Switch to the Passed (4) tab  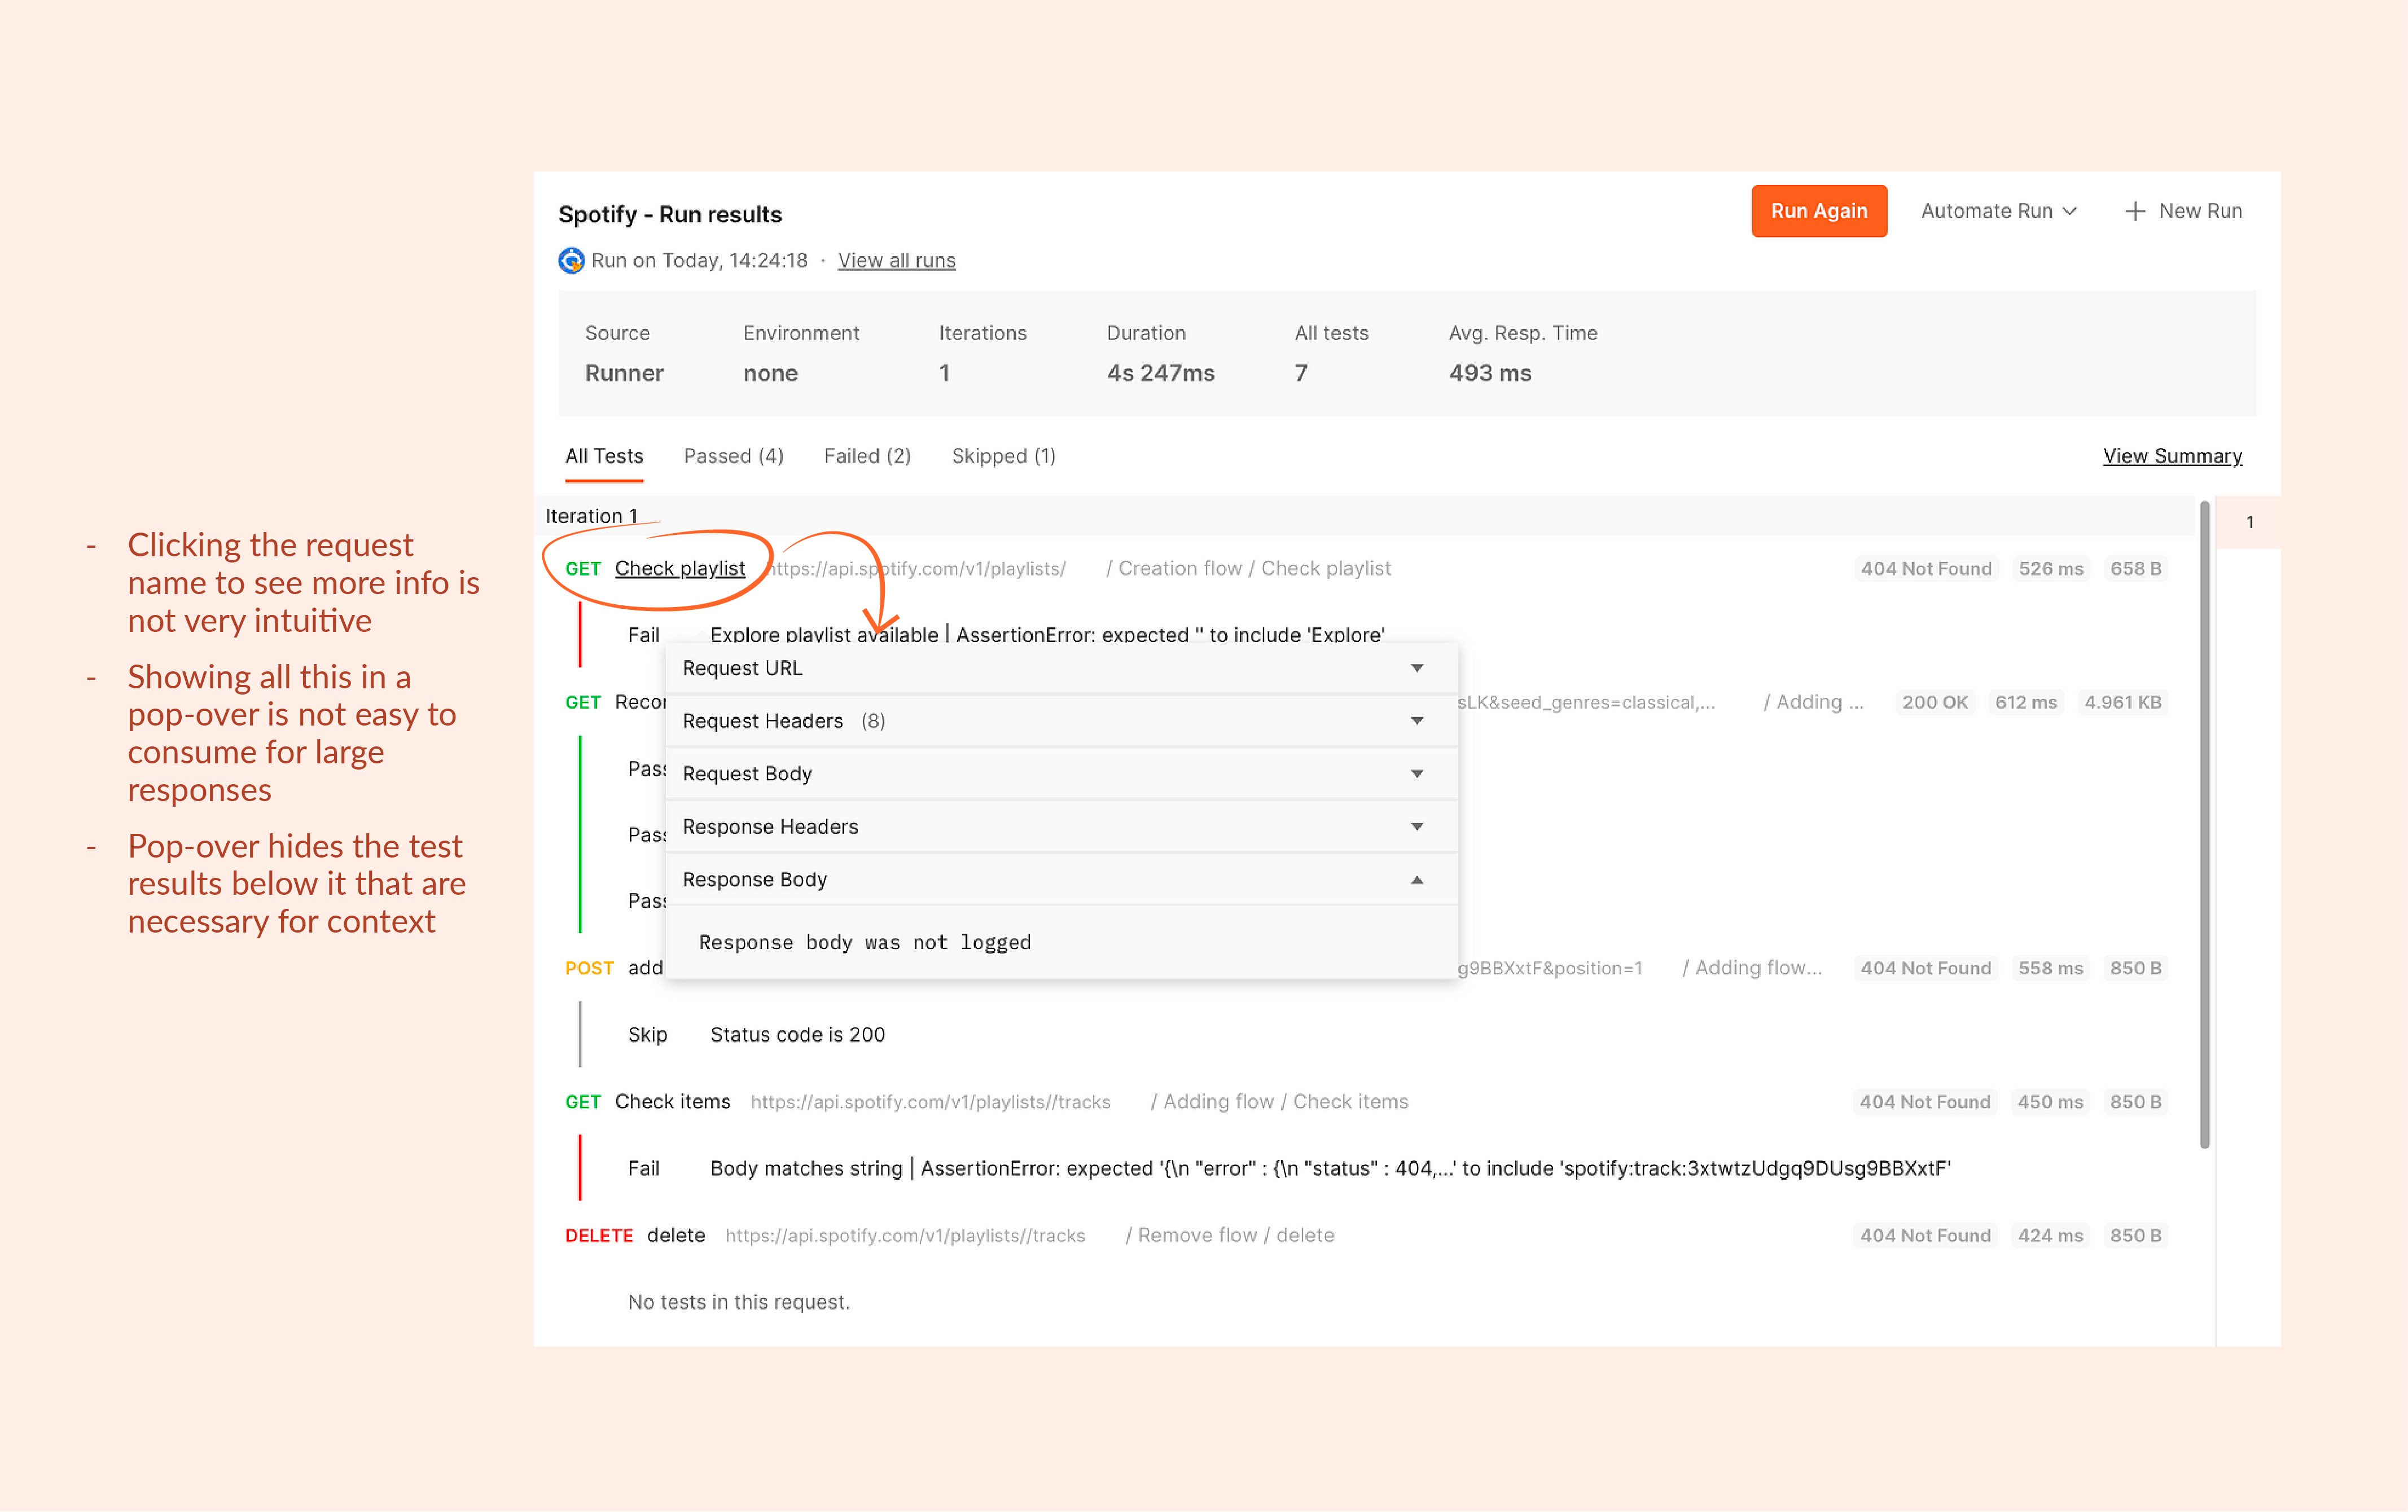point(733,456)
